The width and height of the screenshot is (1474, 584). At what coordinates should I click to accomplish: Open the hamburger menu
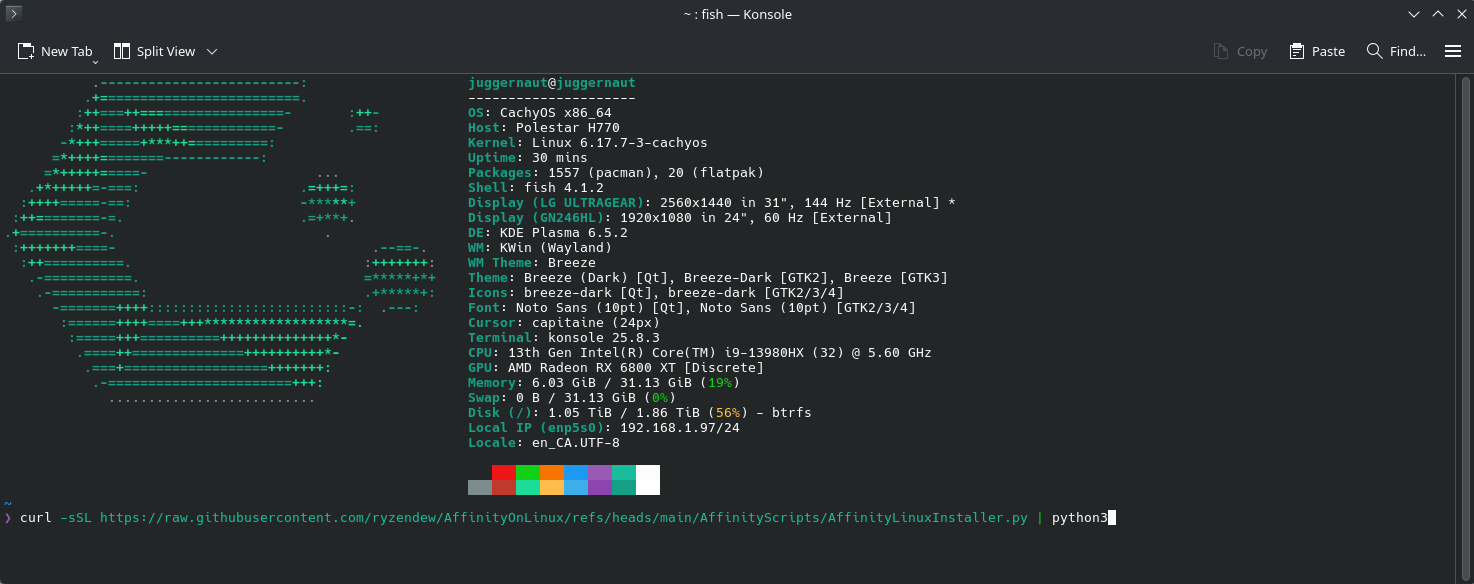point(1453,51)
